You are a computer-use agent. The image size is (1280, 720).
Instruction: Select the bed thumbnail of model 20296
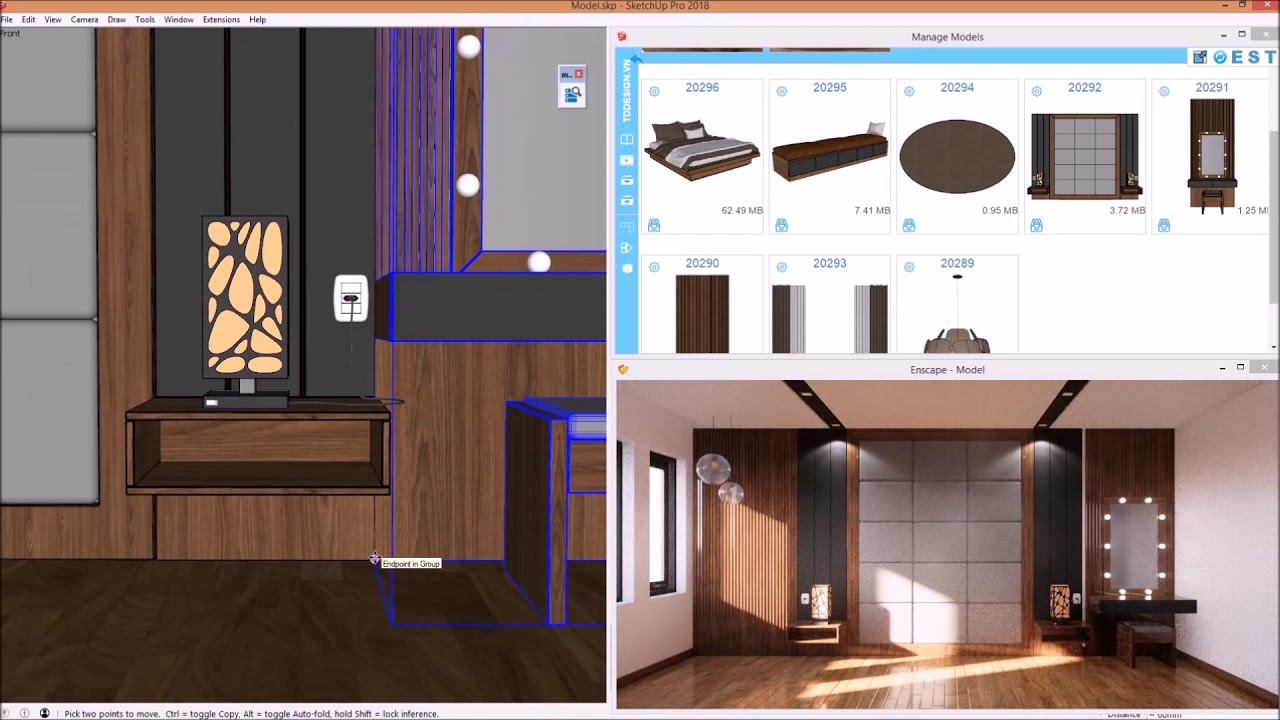click(702, 149)
